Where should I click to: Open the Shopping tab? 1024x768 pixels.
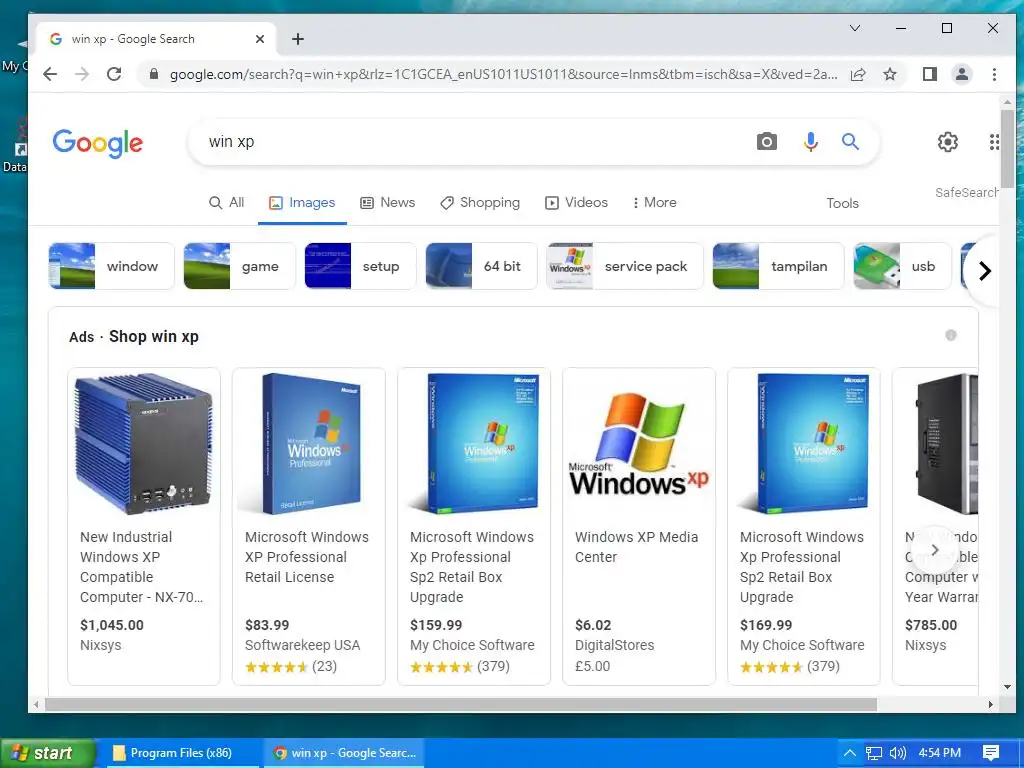[480, 202]
